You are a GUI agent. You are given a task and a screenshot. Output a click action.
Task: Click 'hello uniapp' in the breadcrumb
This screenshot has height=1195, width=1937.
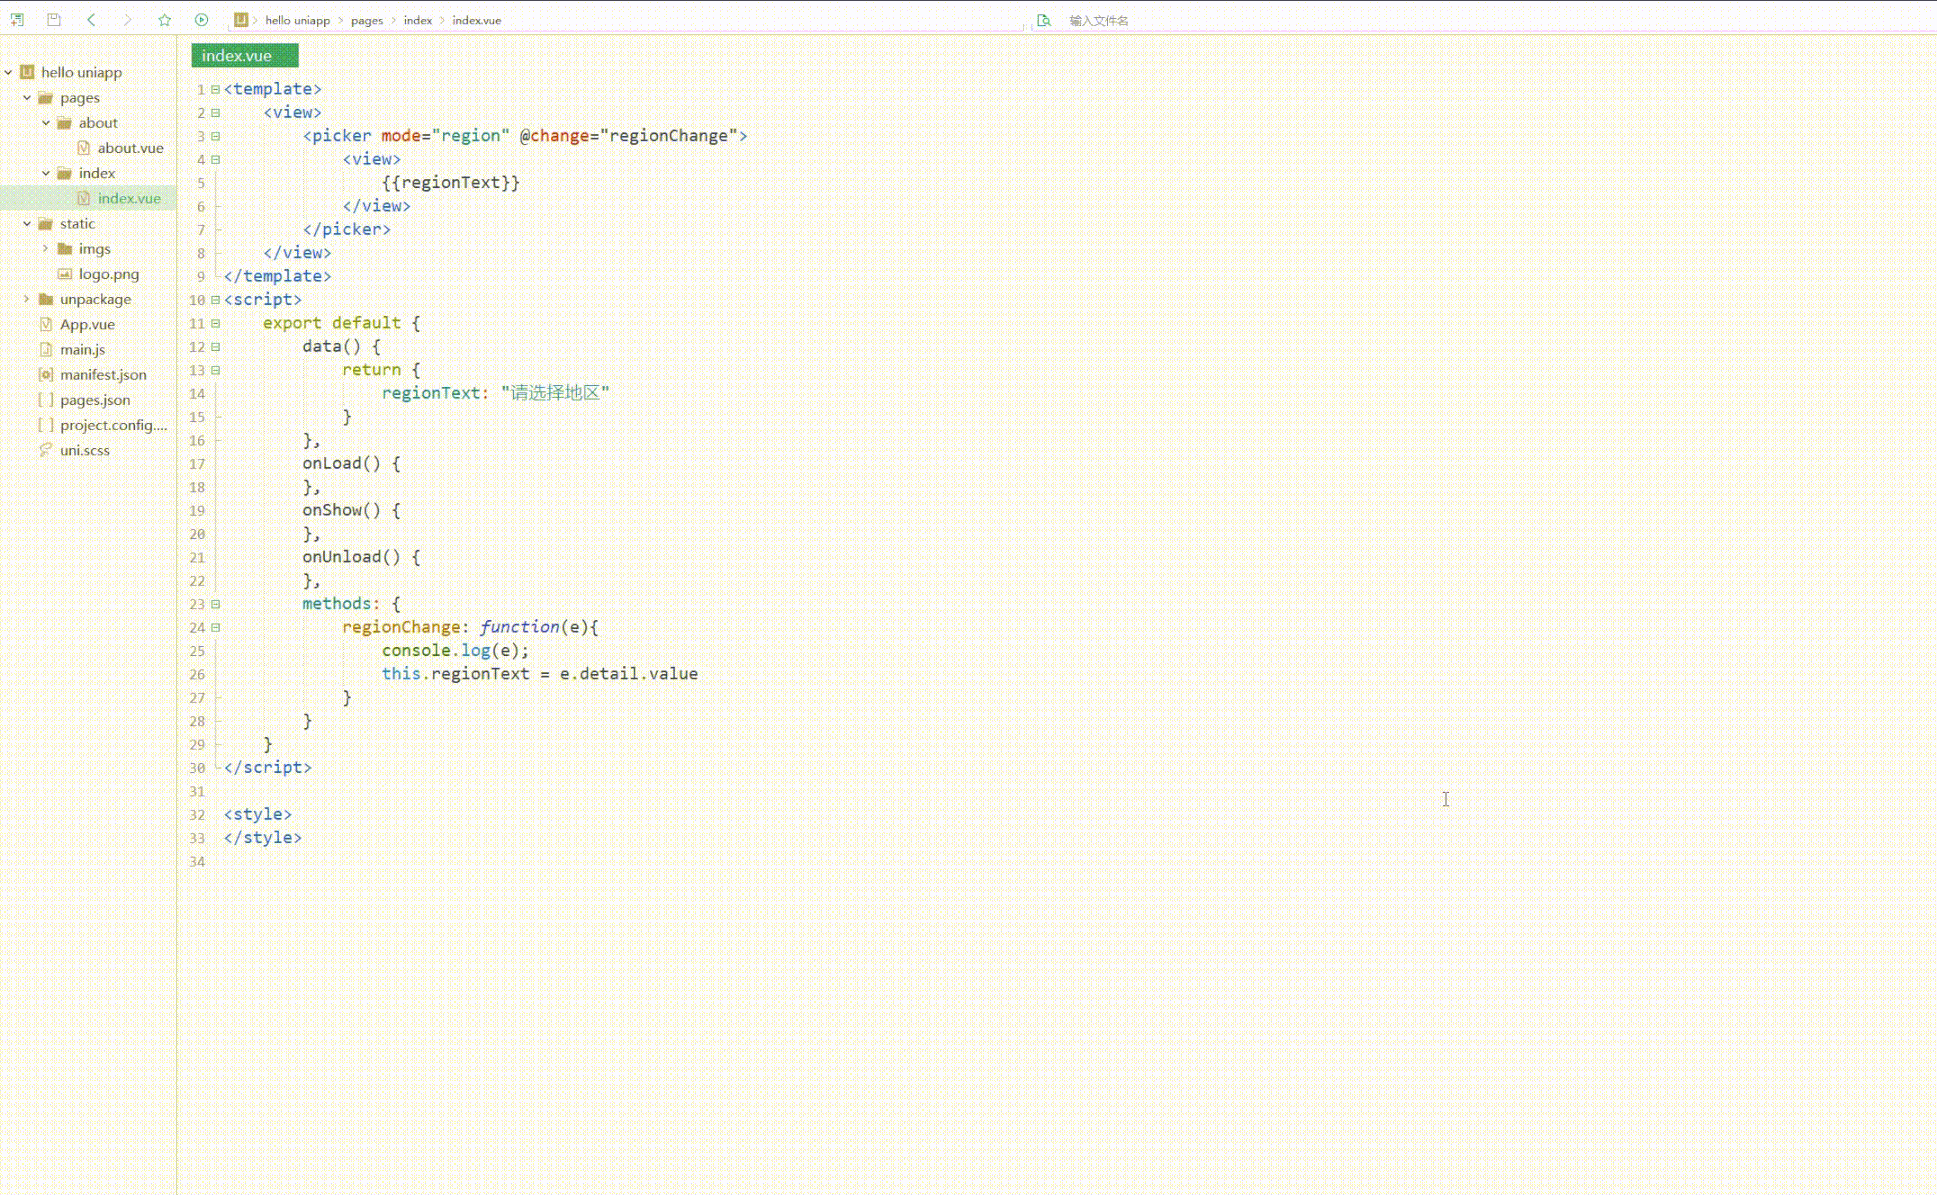(297, 20)
